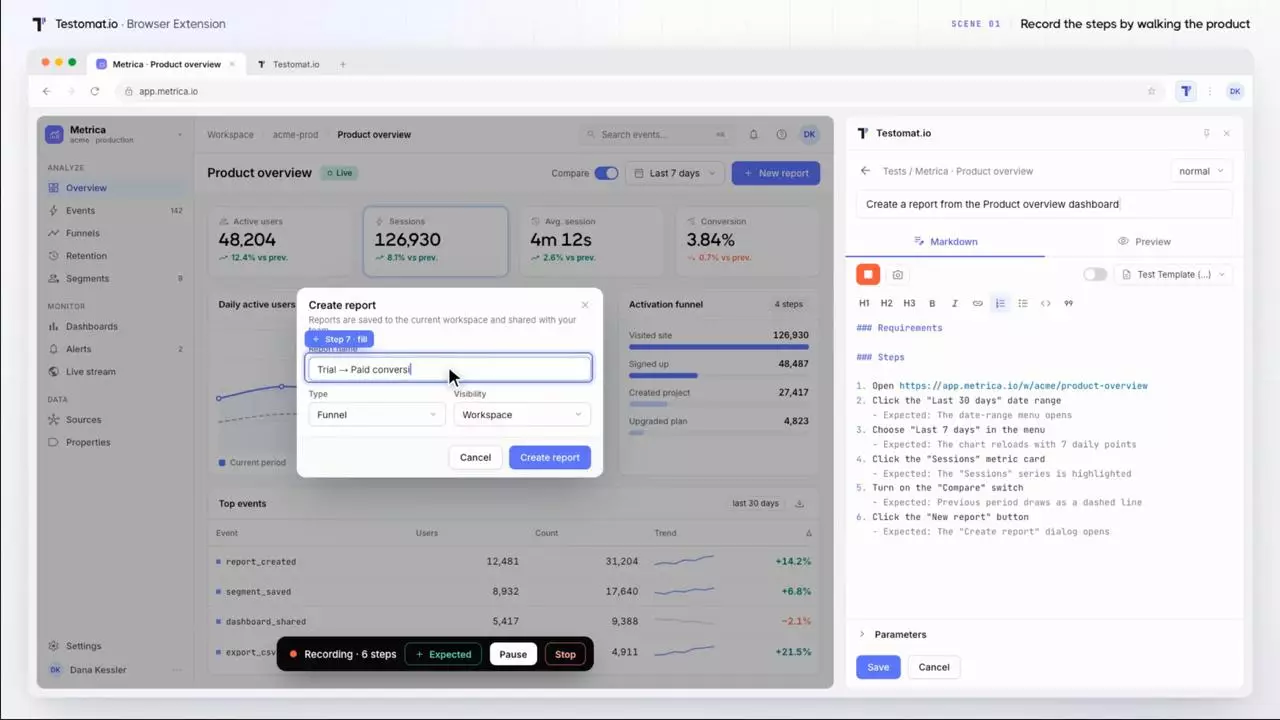Insert a link from the editor toolbar
1280x720 pixels.
click(977, 303)
